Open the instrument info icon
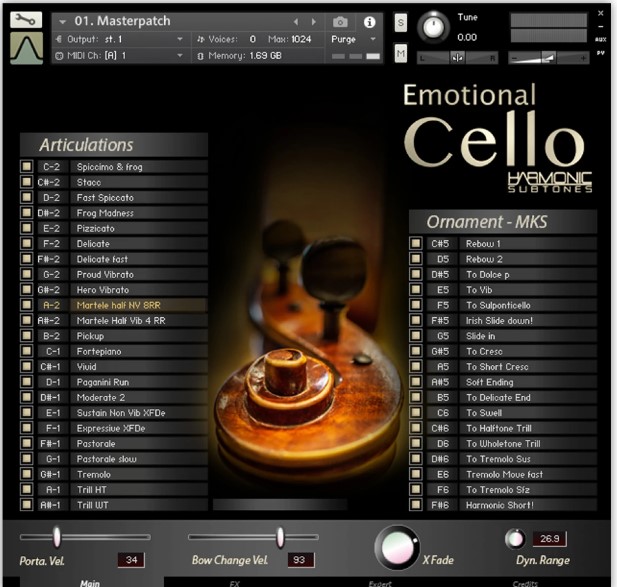This screenshot has width=617, height=587. coord(369,21)
